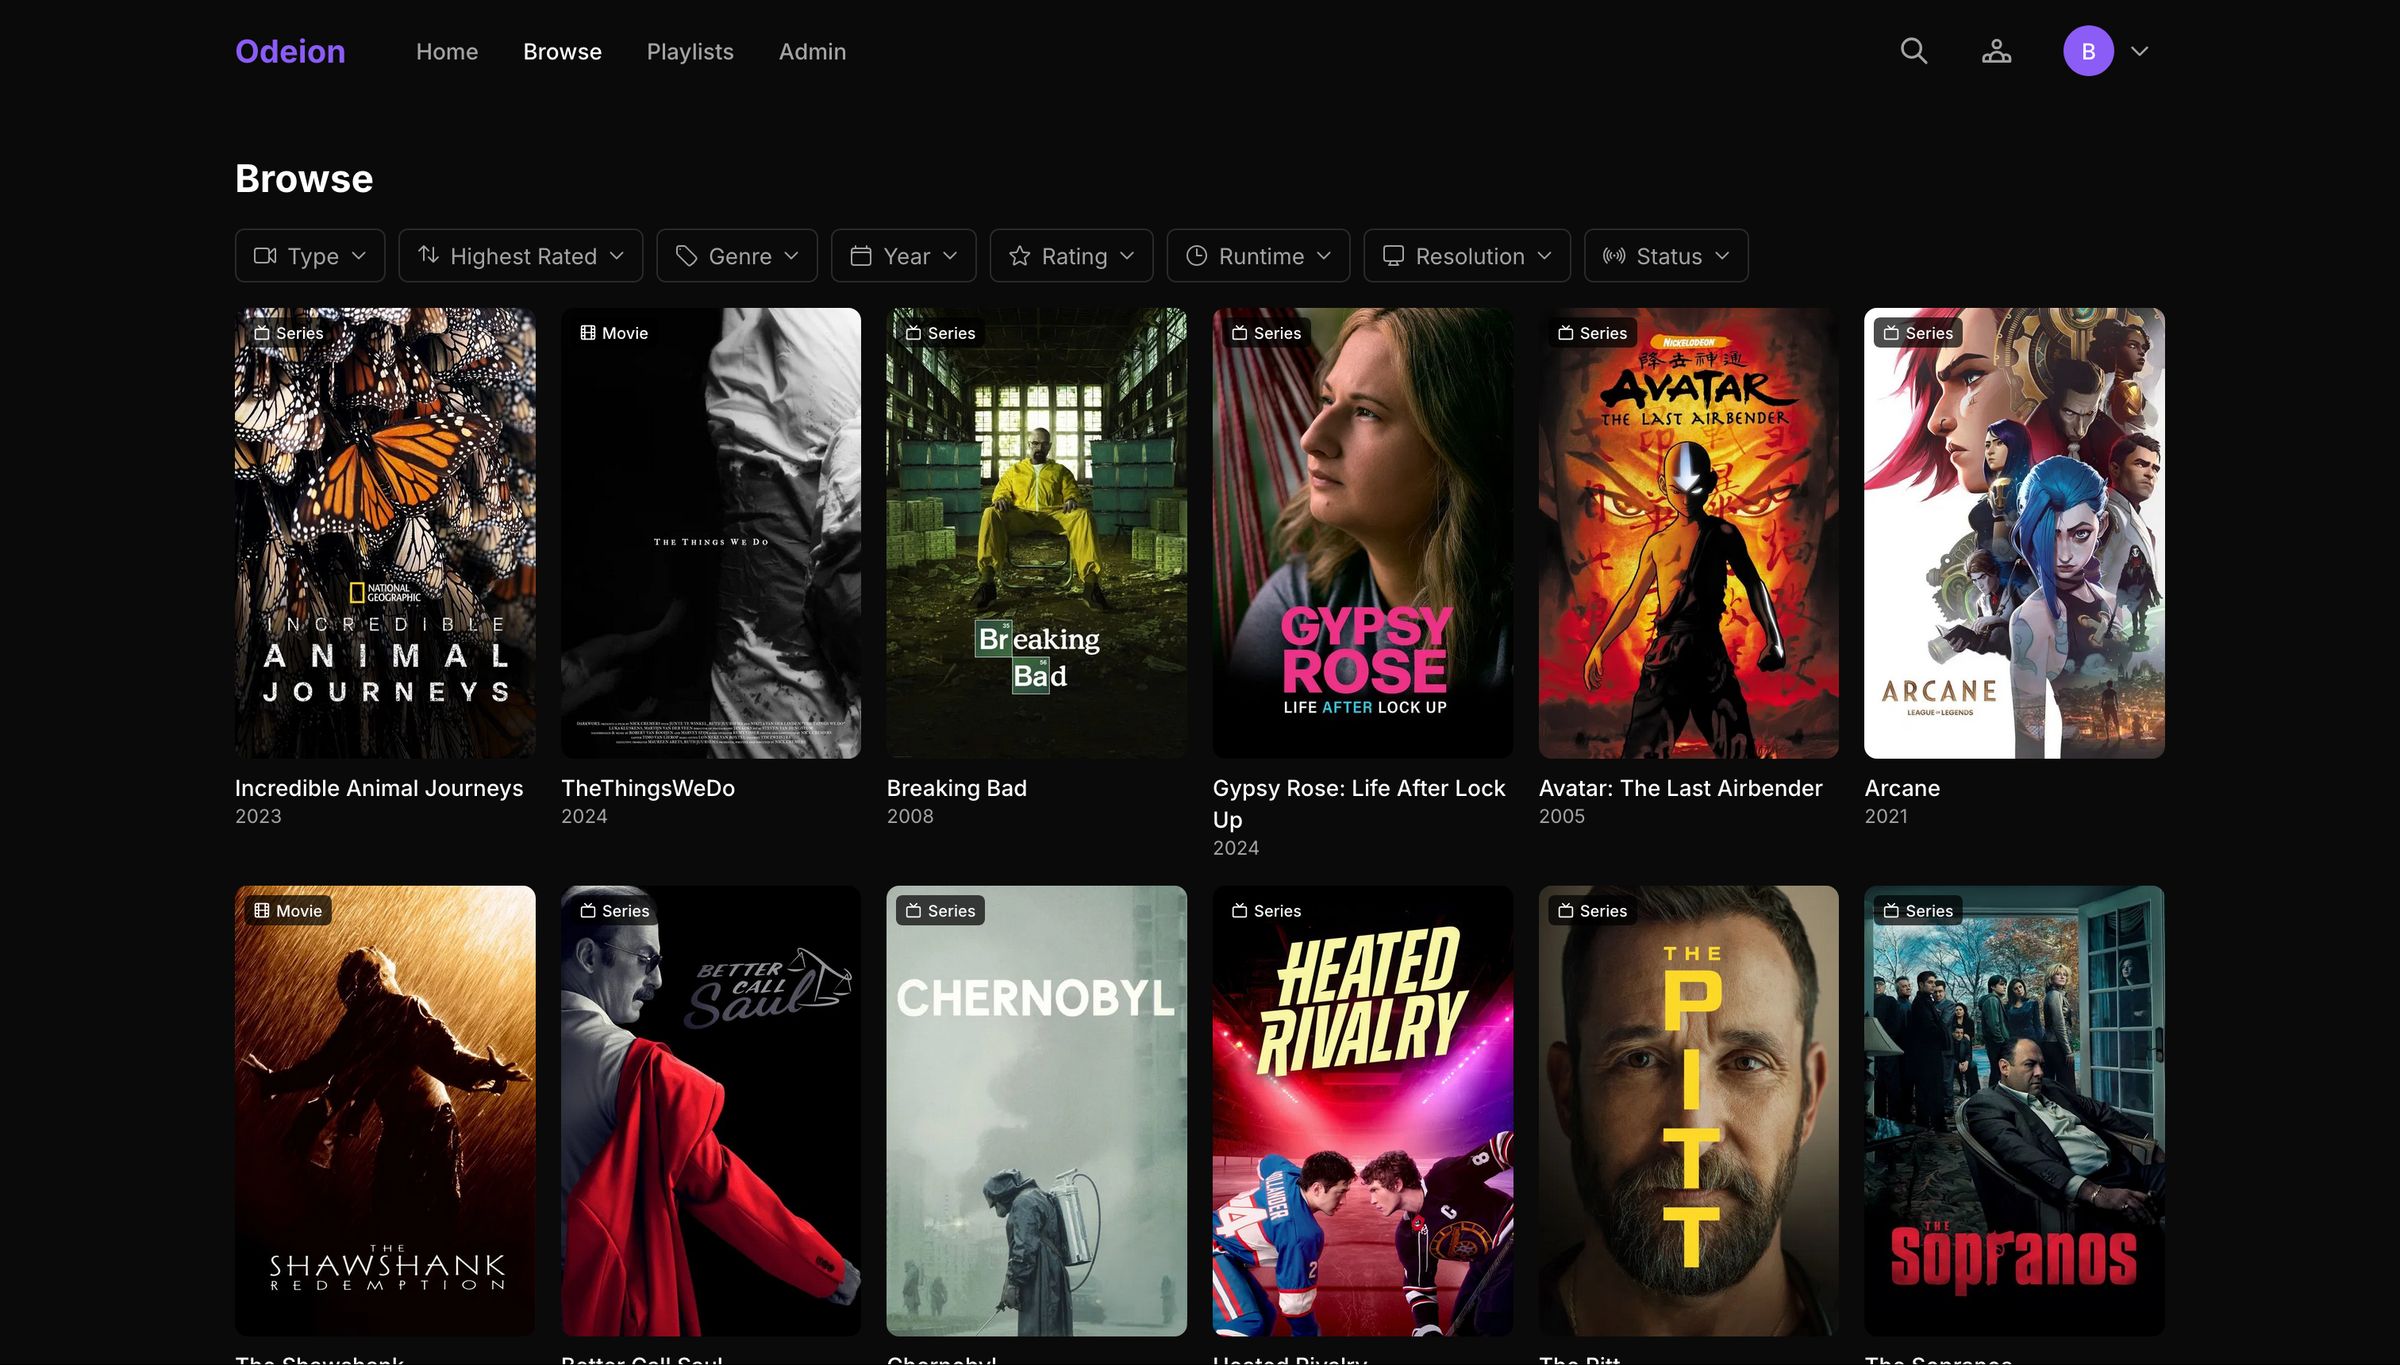Select the Browse nav item
The image size is (2400, 1365).
(x=562, y=51)
